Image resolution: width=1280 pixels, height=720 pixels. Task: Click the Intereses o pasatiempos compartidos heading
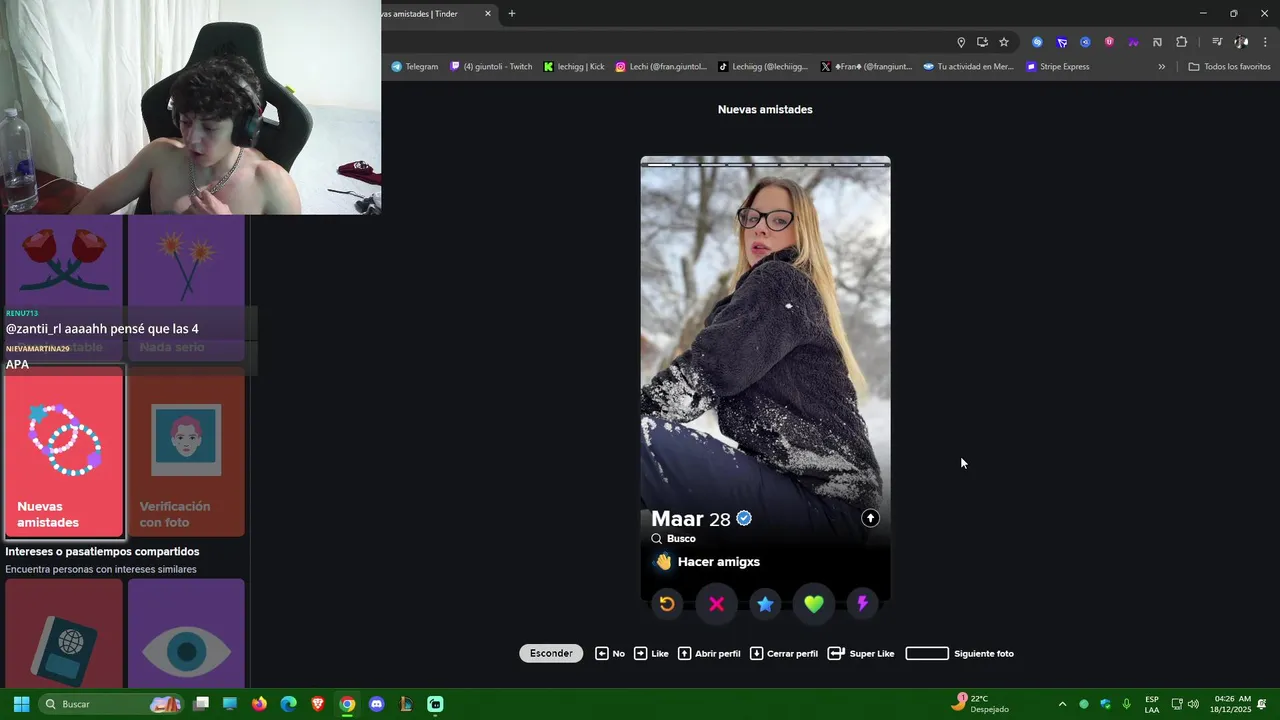(102, 552)
